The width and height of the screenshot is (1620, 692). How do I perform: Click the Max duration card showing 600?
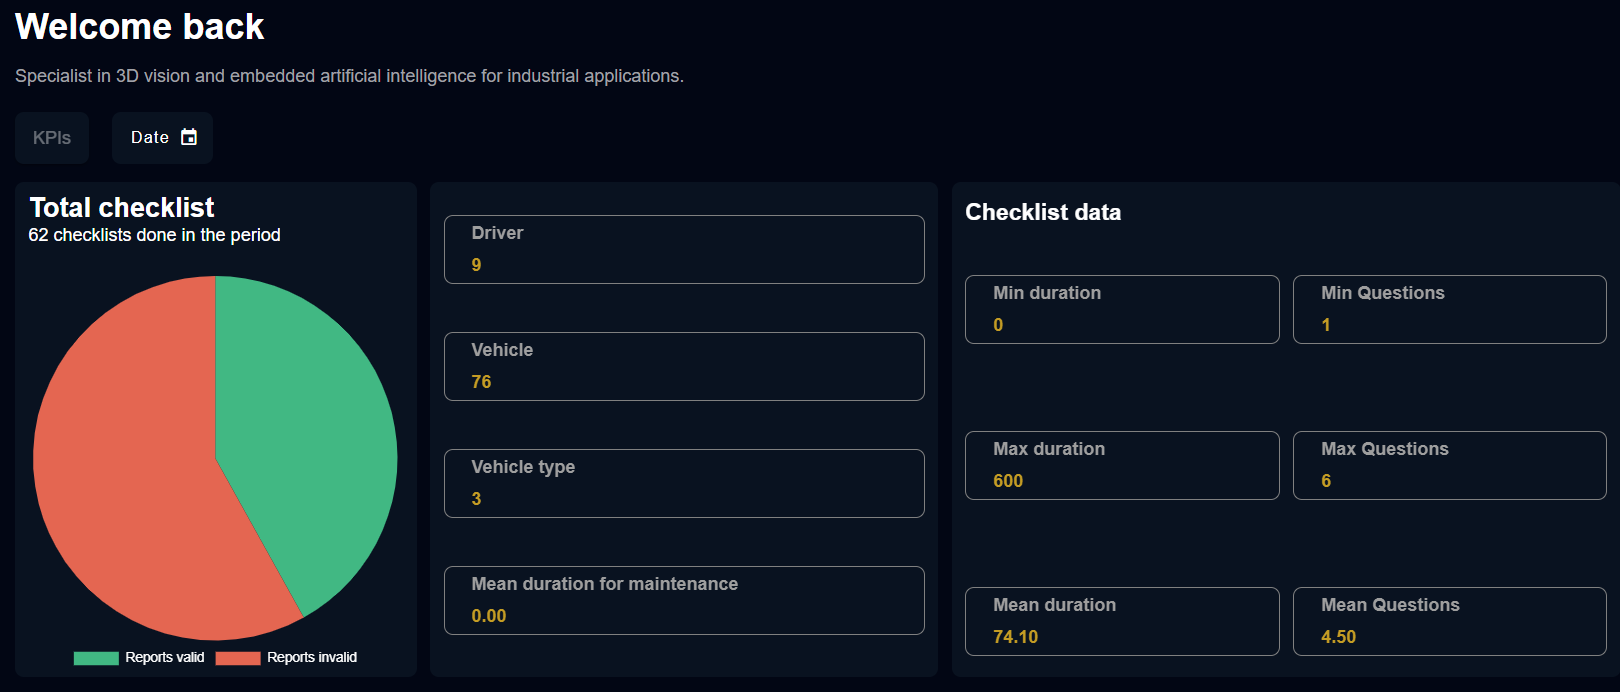[1121, 465]
